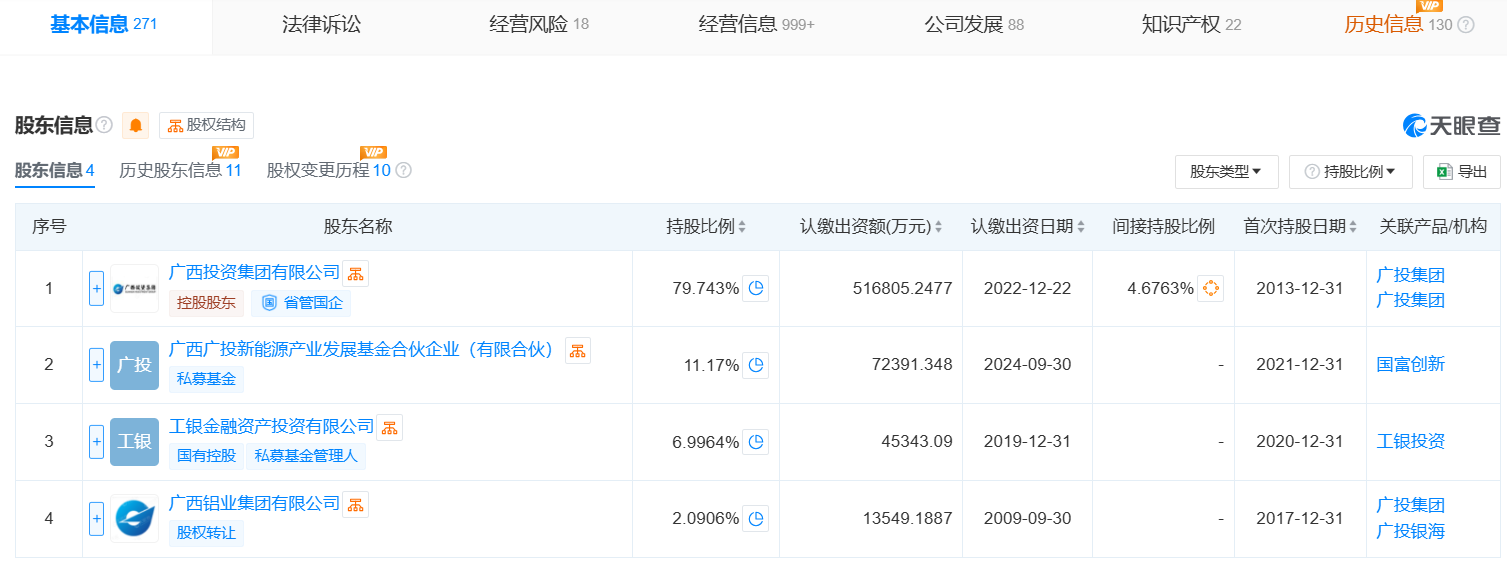Click 广西投资集团 company logo thumbnail
Screen dimensions: 1507x567
pos(135,289)
